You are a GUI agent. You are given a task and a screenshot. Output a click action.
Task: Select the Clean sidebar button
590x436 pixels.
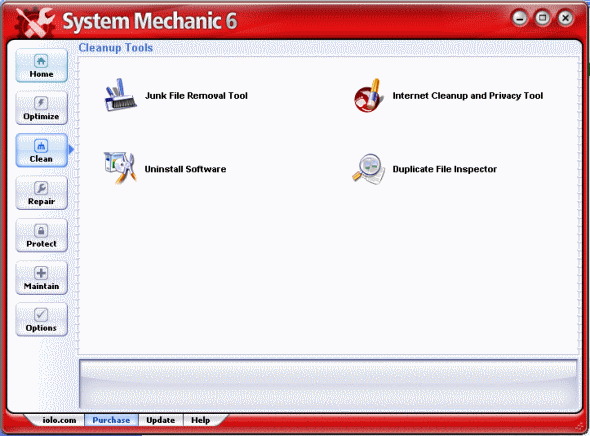coord(41,150)
